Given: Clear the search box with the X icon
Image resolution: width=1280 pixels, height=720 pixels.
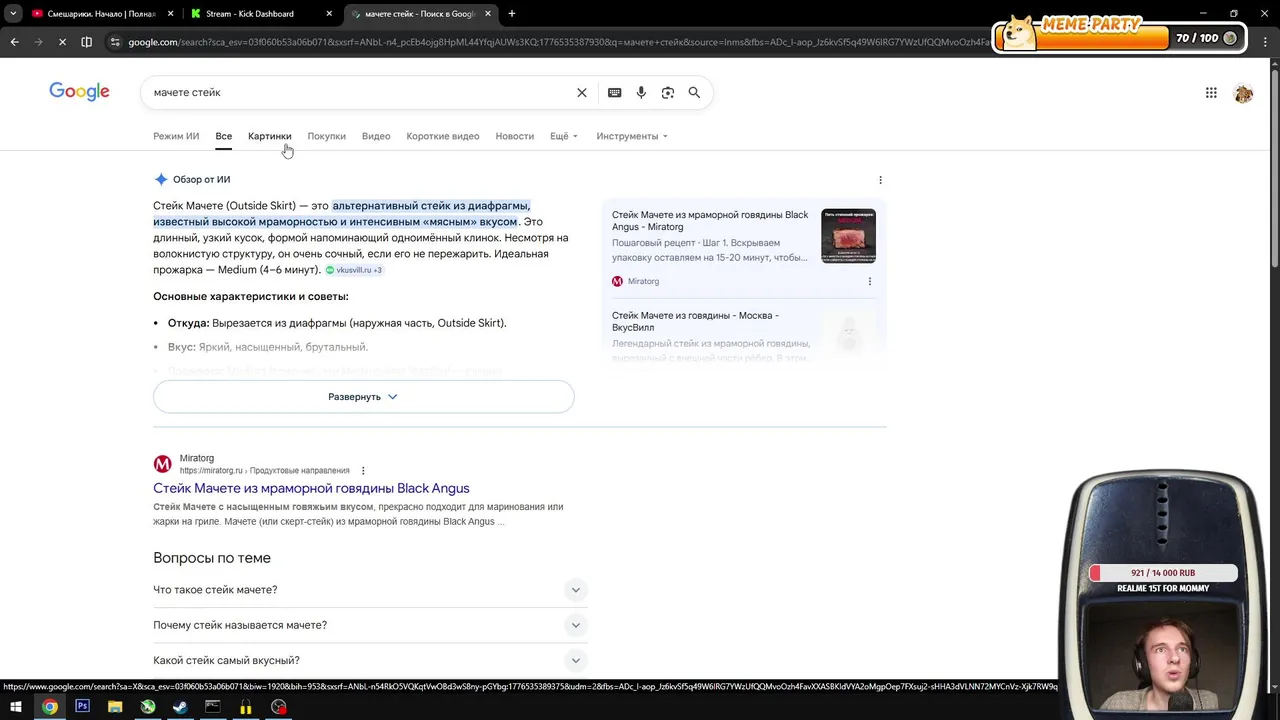Looking at the screenshot, I should (582, 92).
